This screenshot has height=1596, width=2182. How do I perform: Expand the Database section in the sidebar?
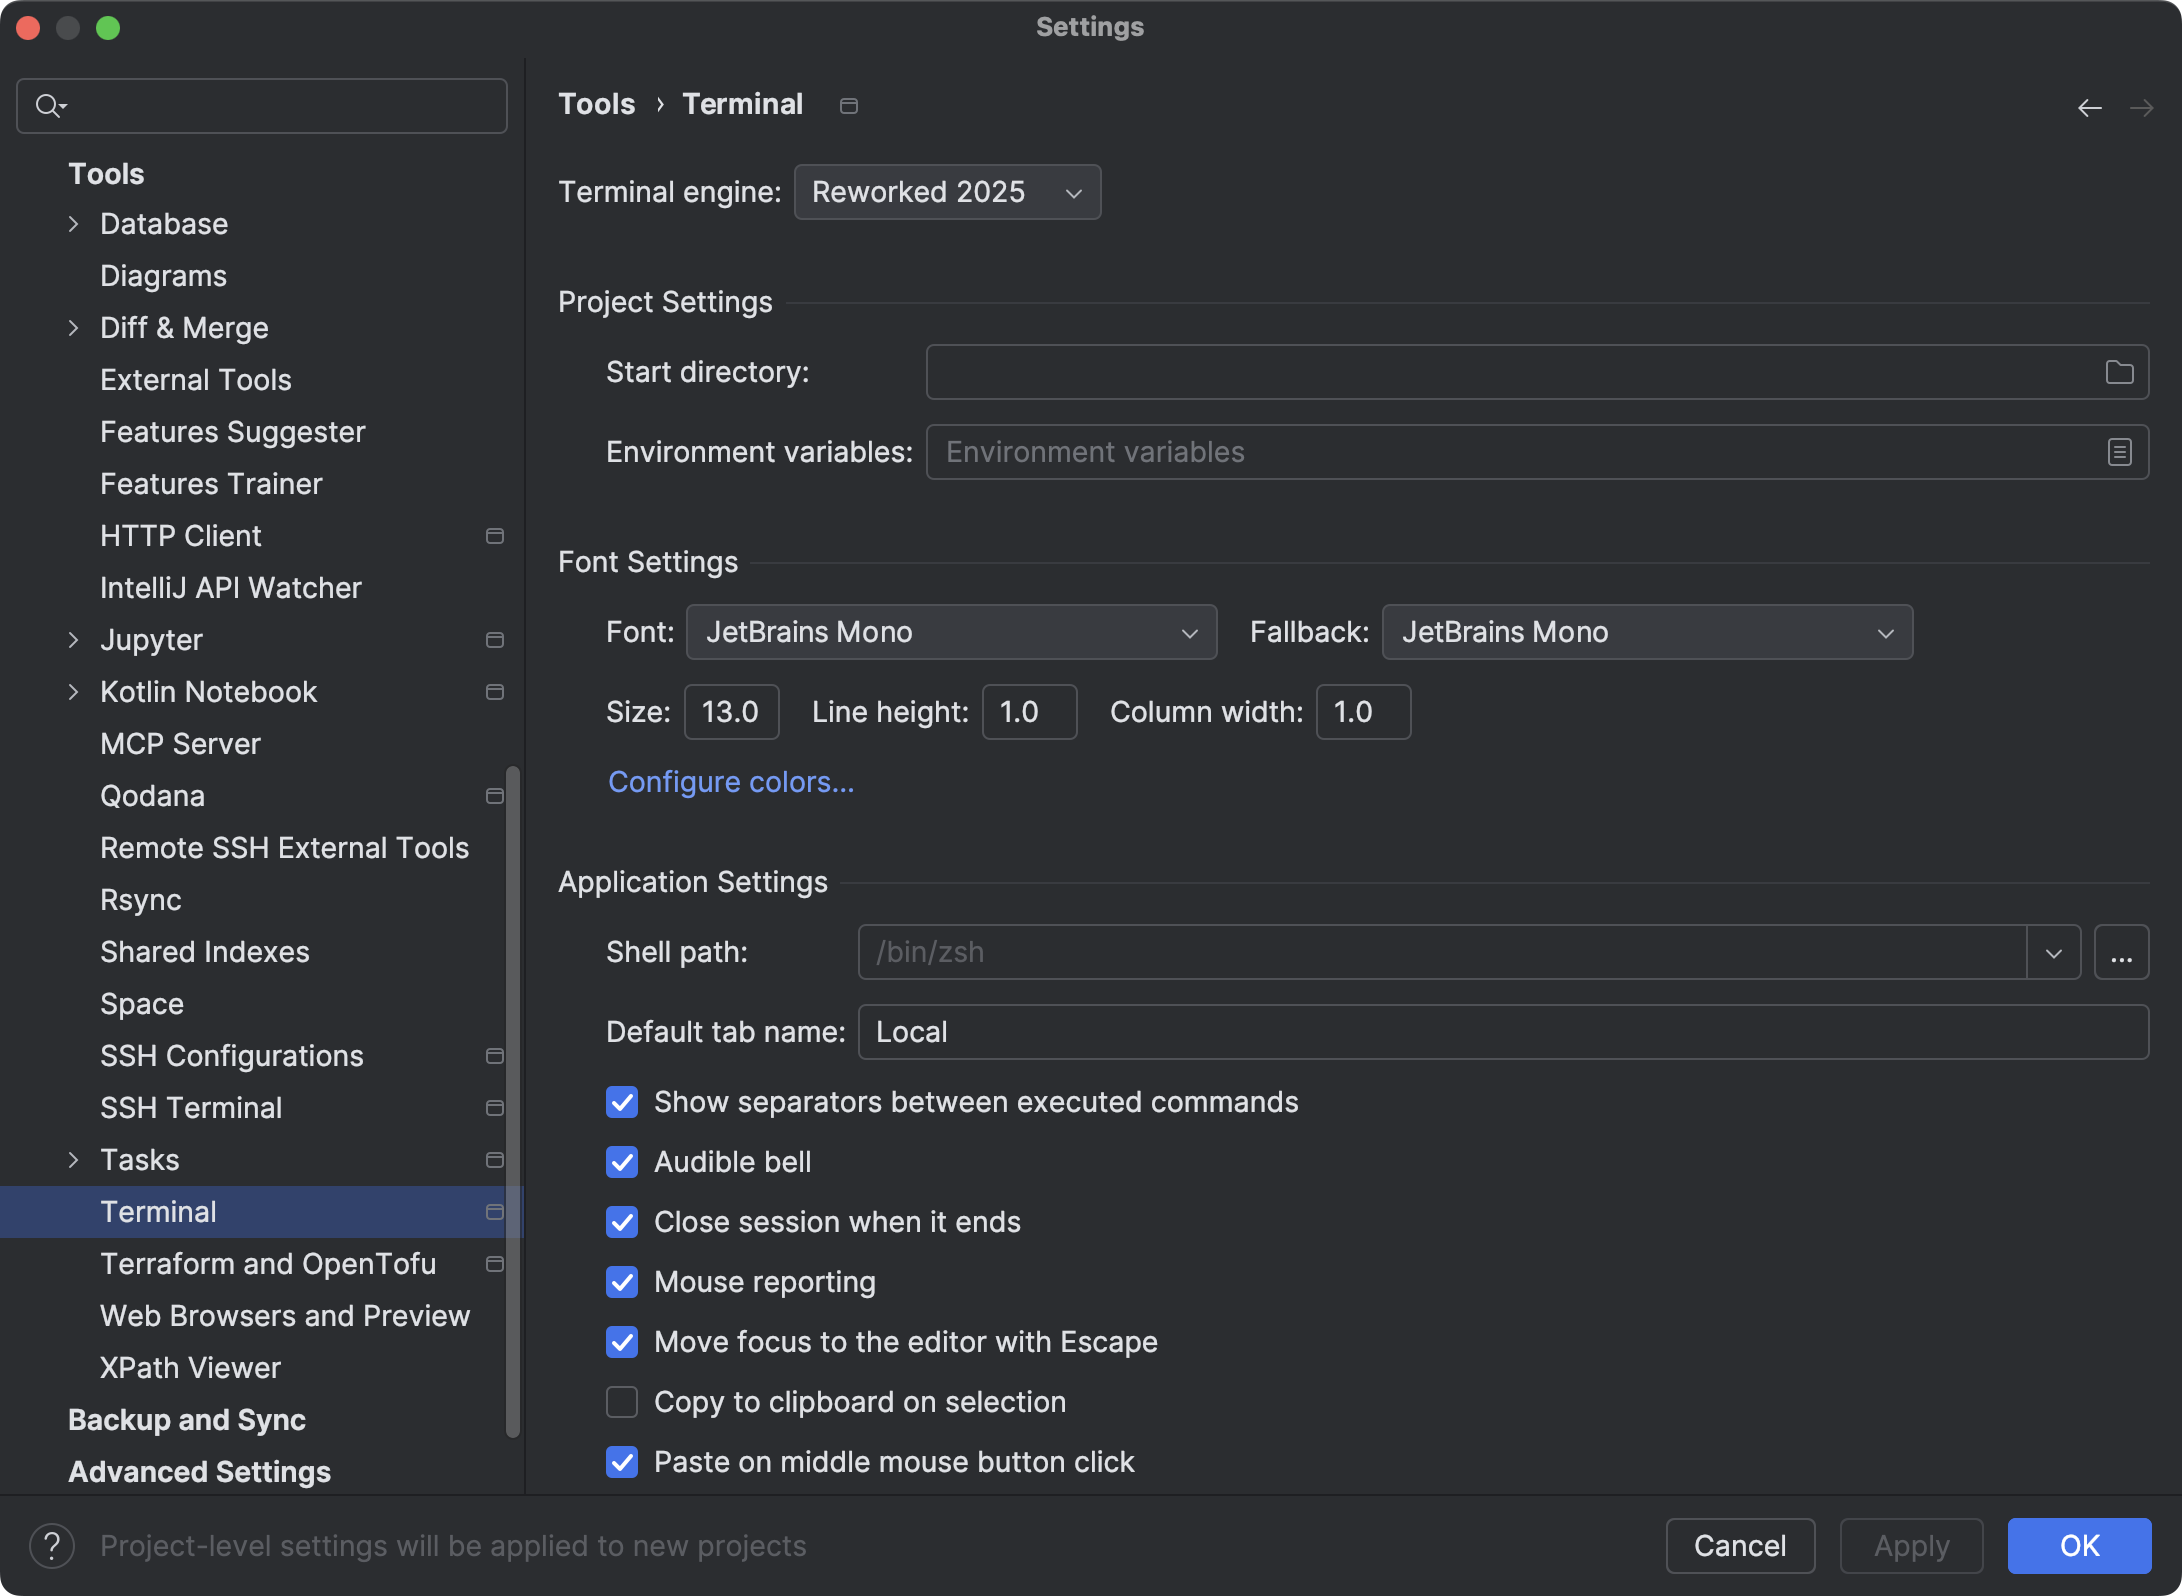[74, 224]
